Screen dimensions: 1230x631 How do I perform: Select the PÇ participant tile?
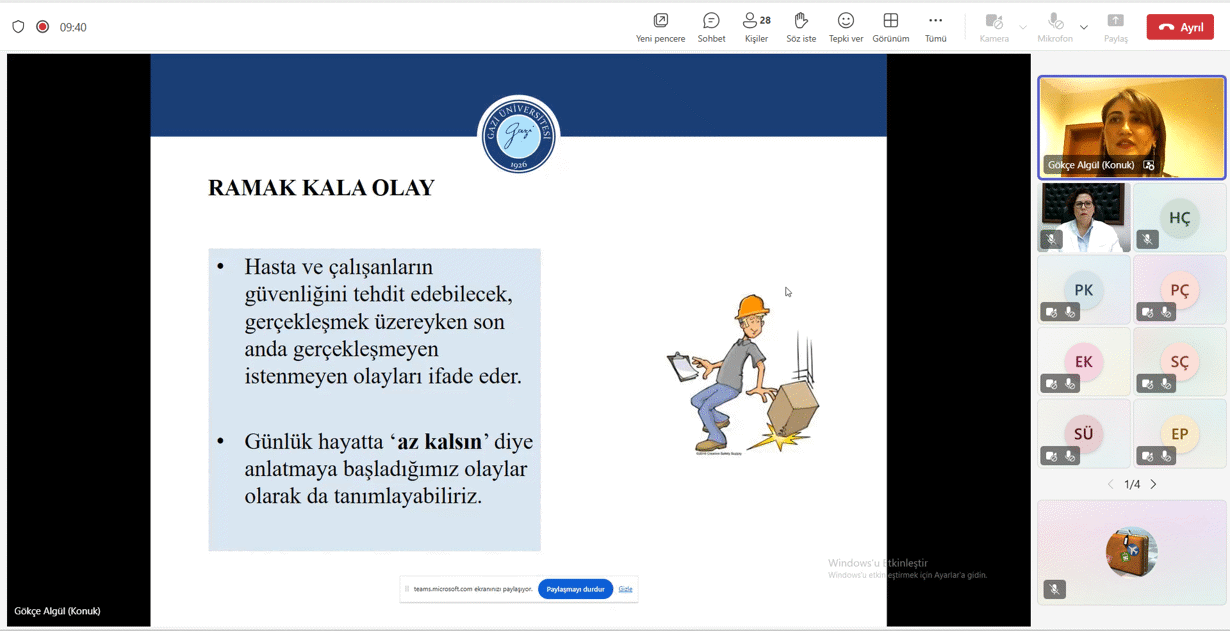tap(1180, 289)
